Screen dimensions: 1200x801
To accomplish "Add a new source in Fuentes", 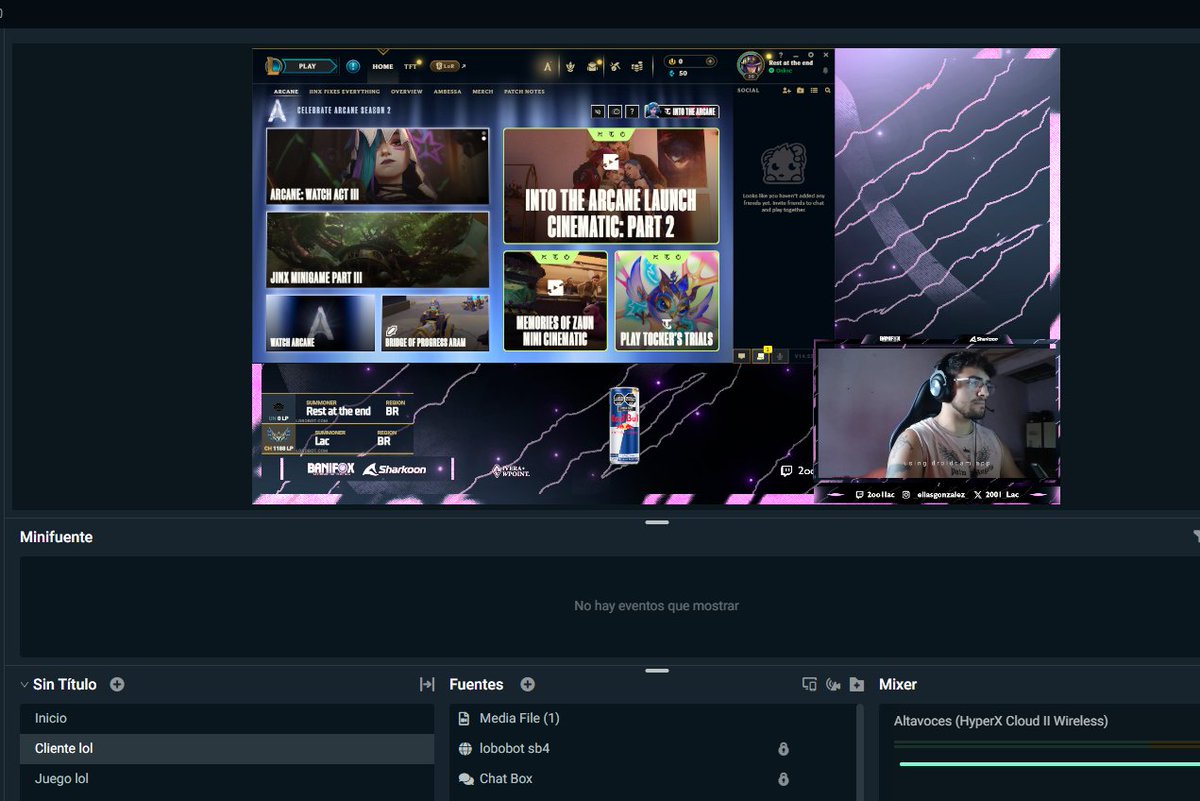I will (x=528, y=685).
